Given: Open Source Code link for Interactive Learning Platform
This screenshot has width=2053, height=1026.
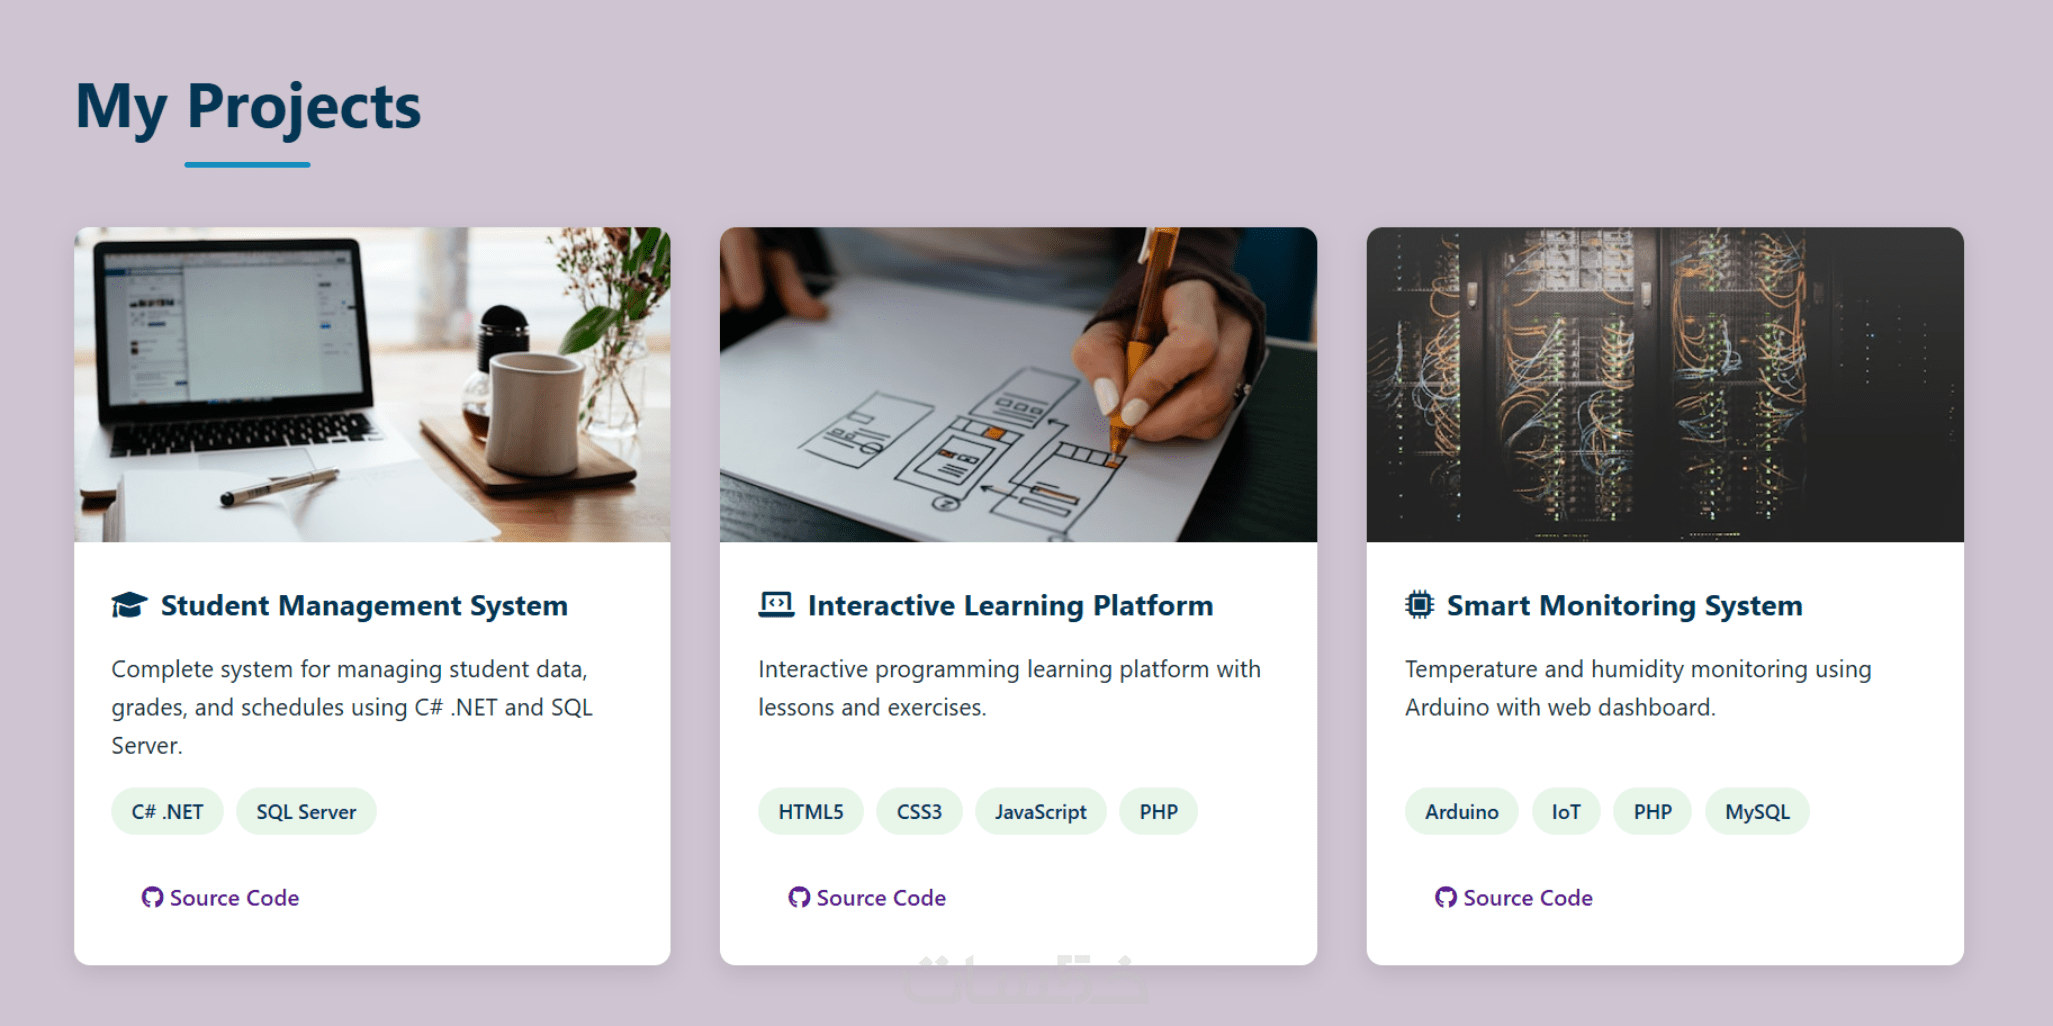Looking at the screenshot, I should click(881, 898).
